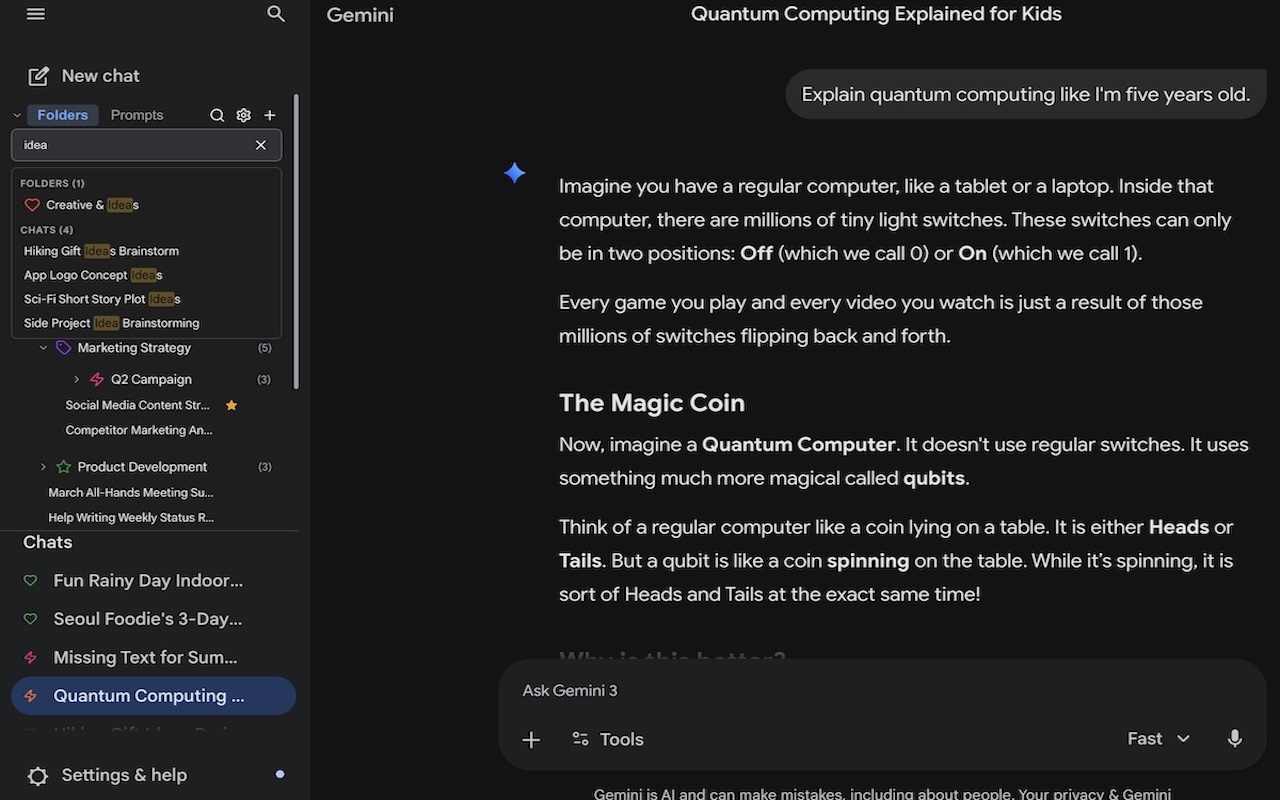The height and width of the screenshot is (800, 1280).
Task: Click the folder search magnifier icon
Action: coord(217,115)
